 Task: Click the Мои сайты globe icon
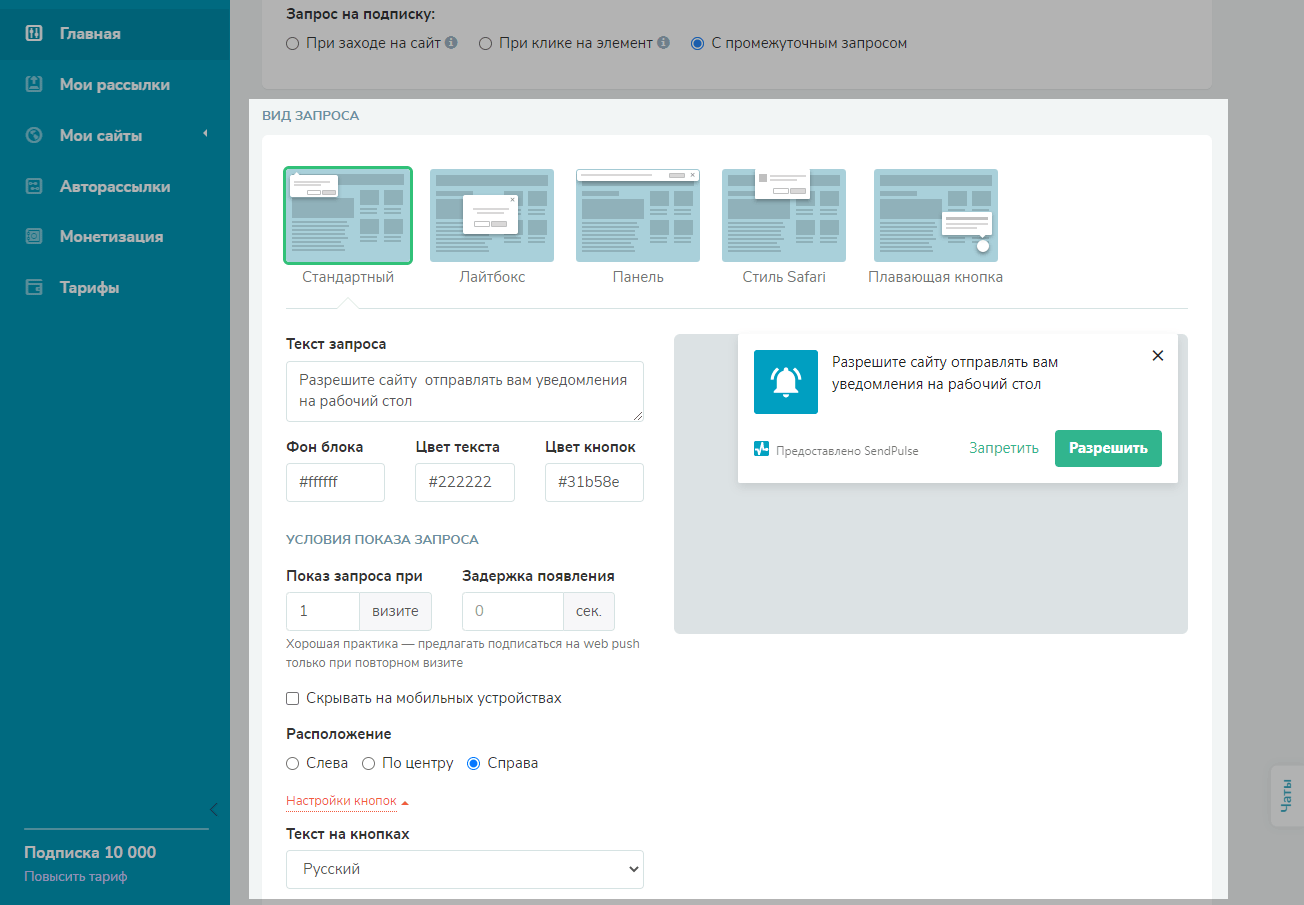(x=34, y=136)
